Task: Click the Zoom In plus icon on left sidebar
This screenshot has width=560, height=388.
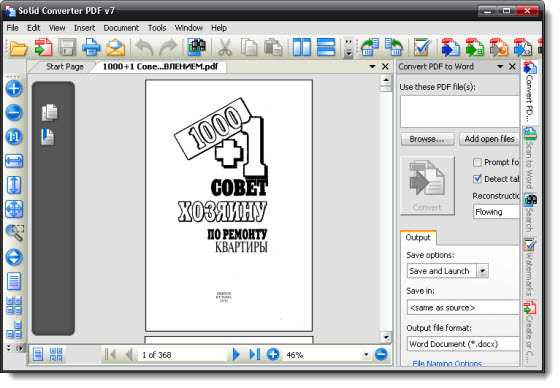Action: [x=14, y=89]
